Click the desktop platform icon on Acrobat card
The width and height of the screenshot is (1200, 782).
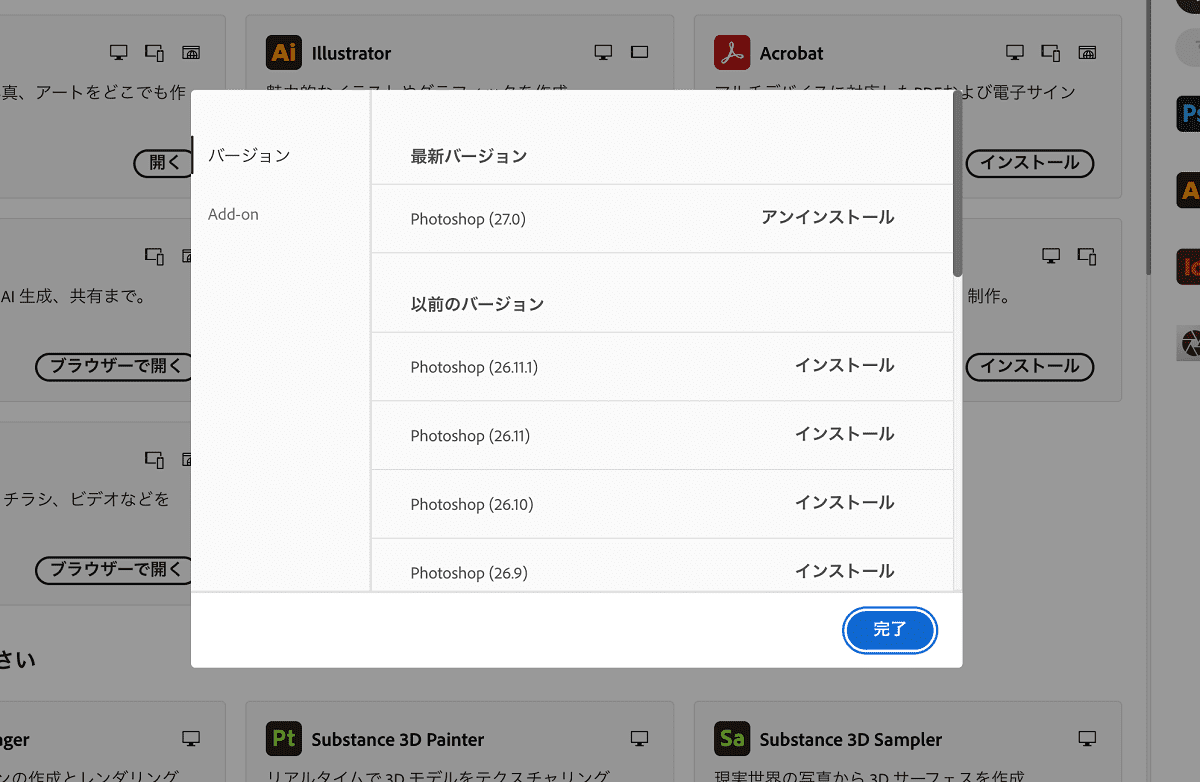[x=1015, y=52]
